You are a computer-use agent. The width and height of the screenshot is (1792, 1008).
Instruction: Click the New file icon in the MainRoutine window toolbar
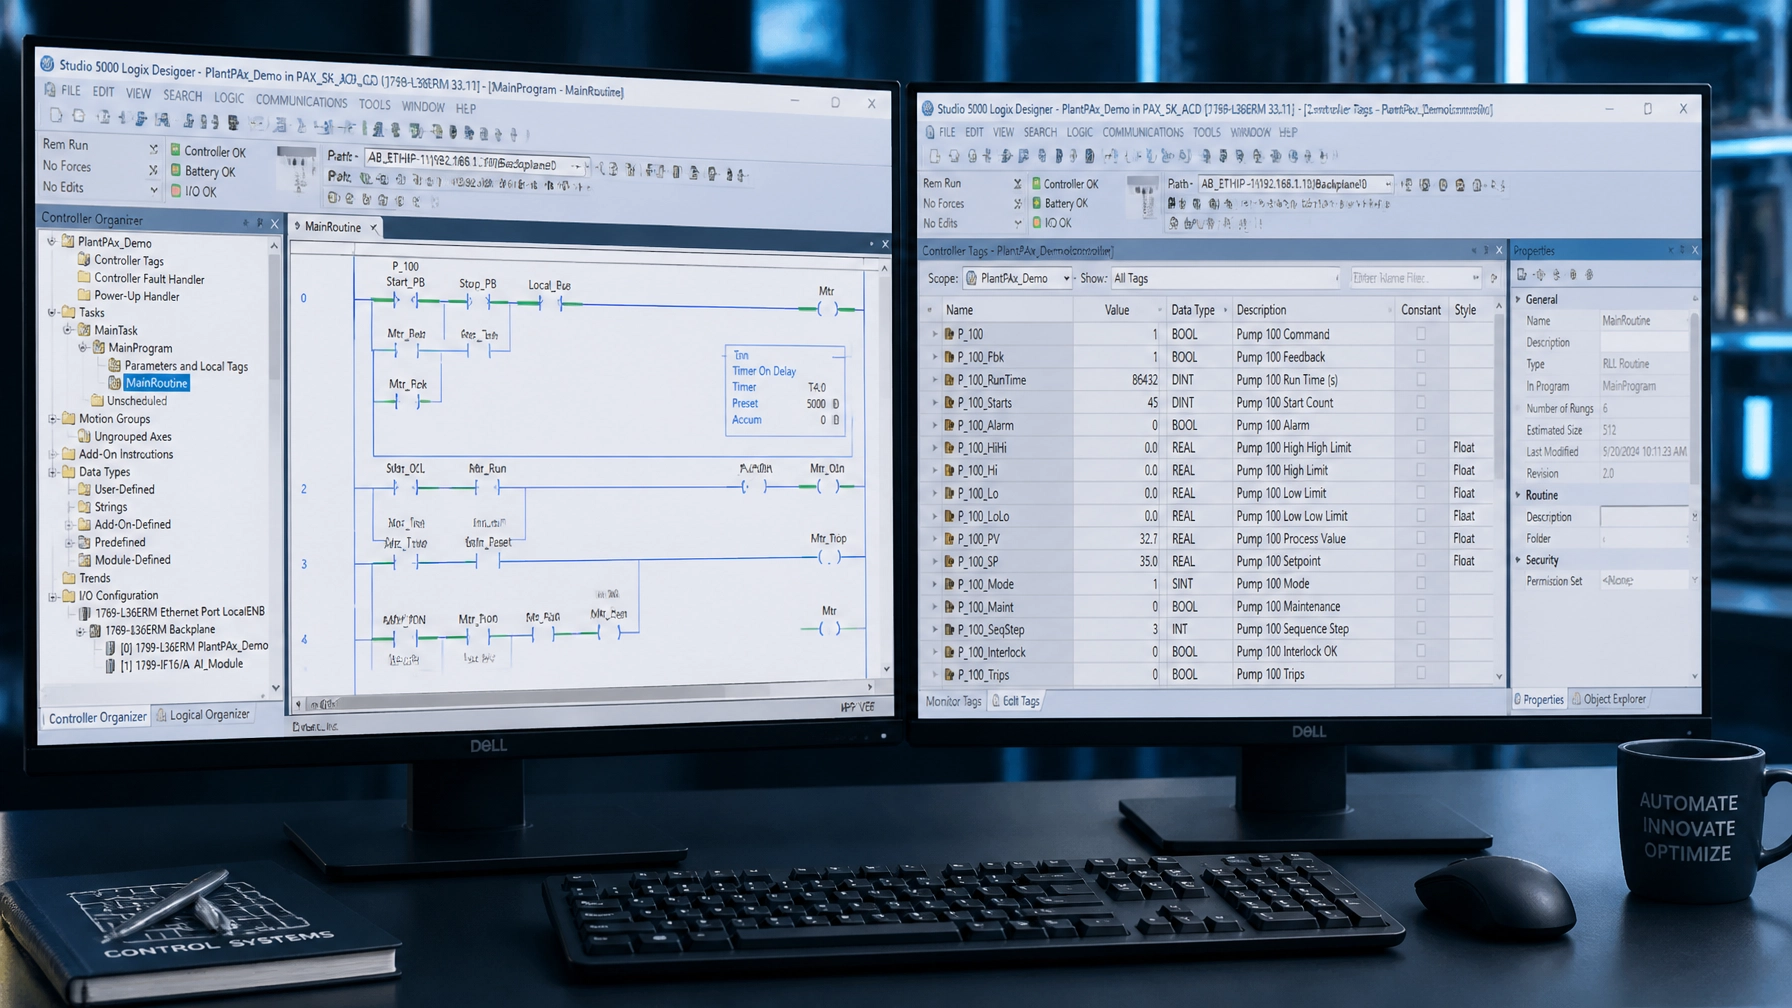point(56,117)
